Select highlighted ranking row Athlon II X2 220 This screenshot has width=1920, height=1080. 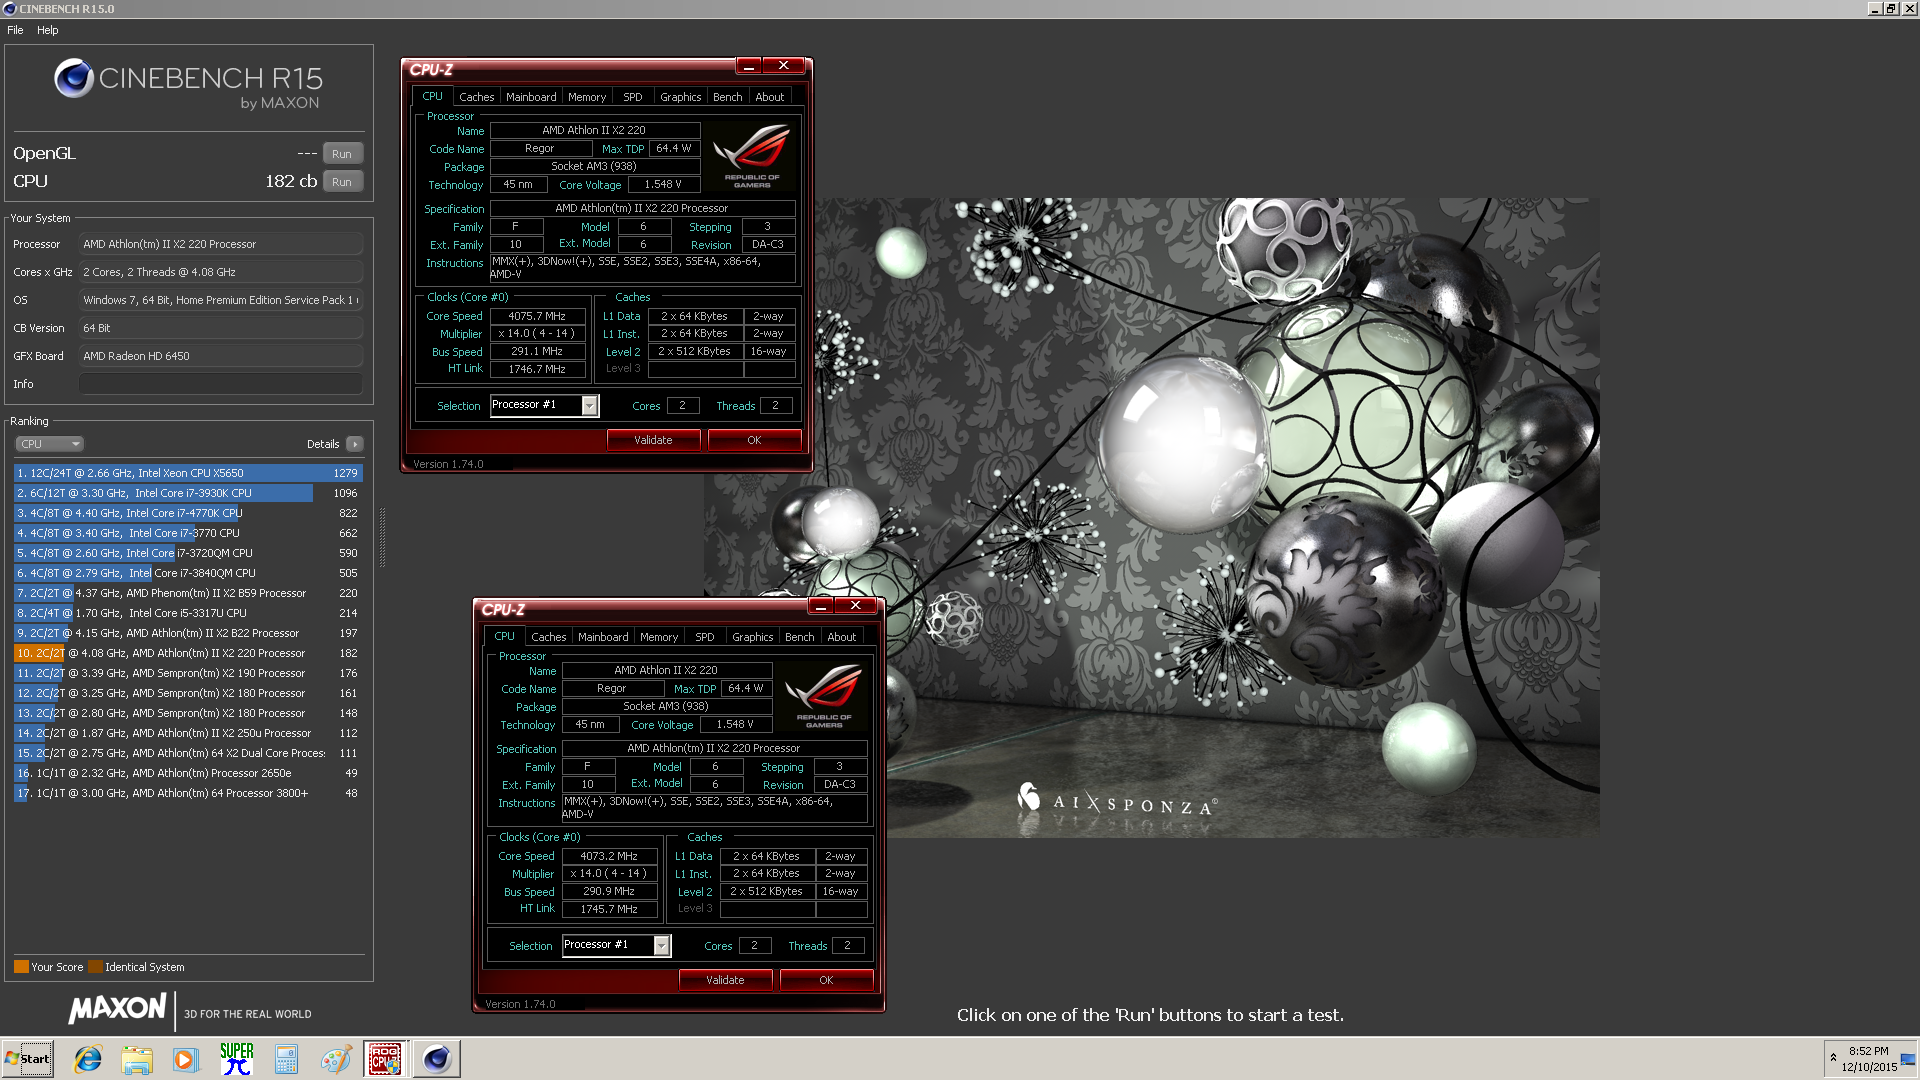[188, 653]
